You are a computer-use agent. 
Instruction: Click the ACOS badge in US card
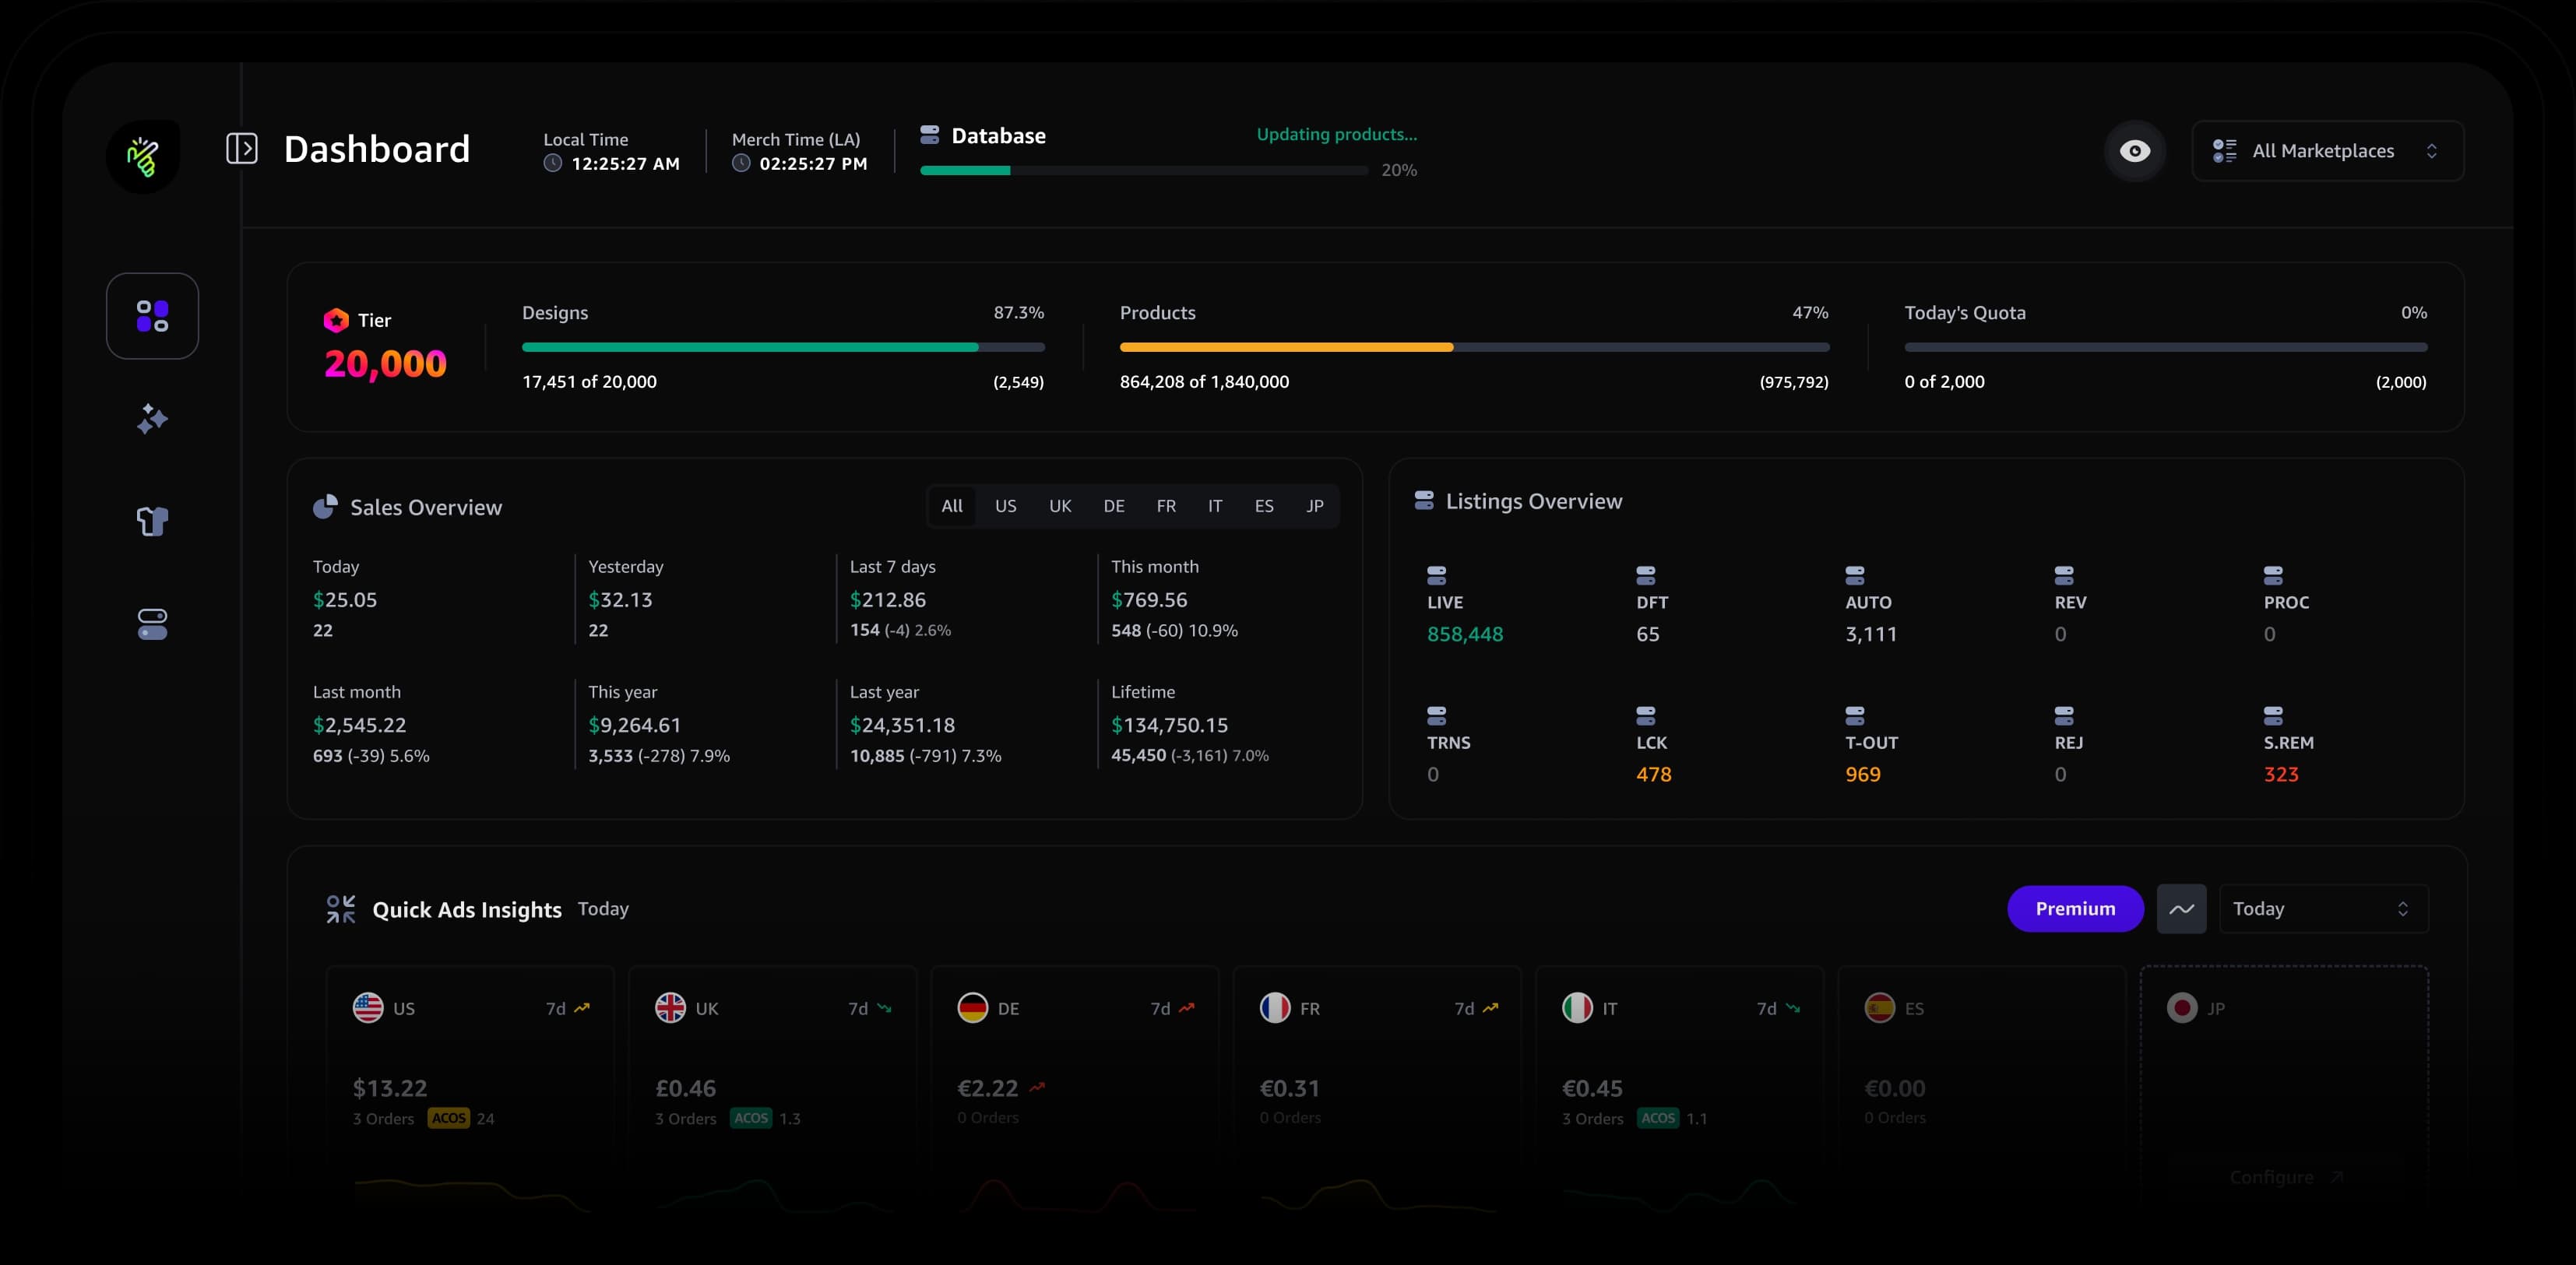click(x=449, y=1118)
